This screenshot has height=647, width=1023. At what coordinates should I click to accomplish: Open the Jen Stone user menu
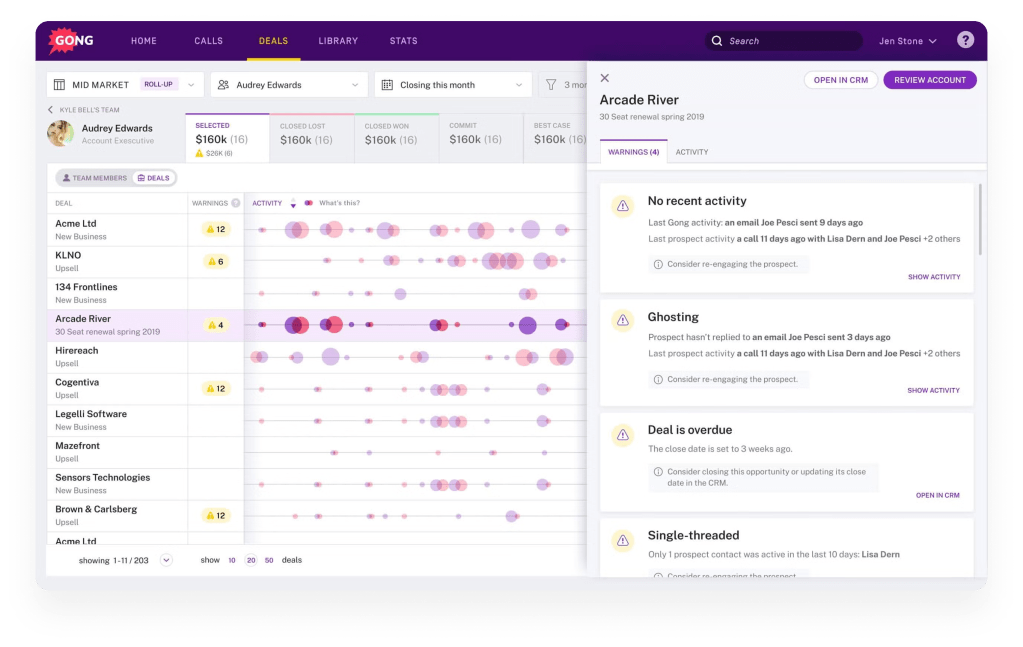tap(908, 41)
